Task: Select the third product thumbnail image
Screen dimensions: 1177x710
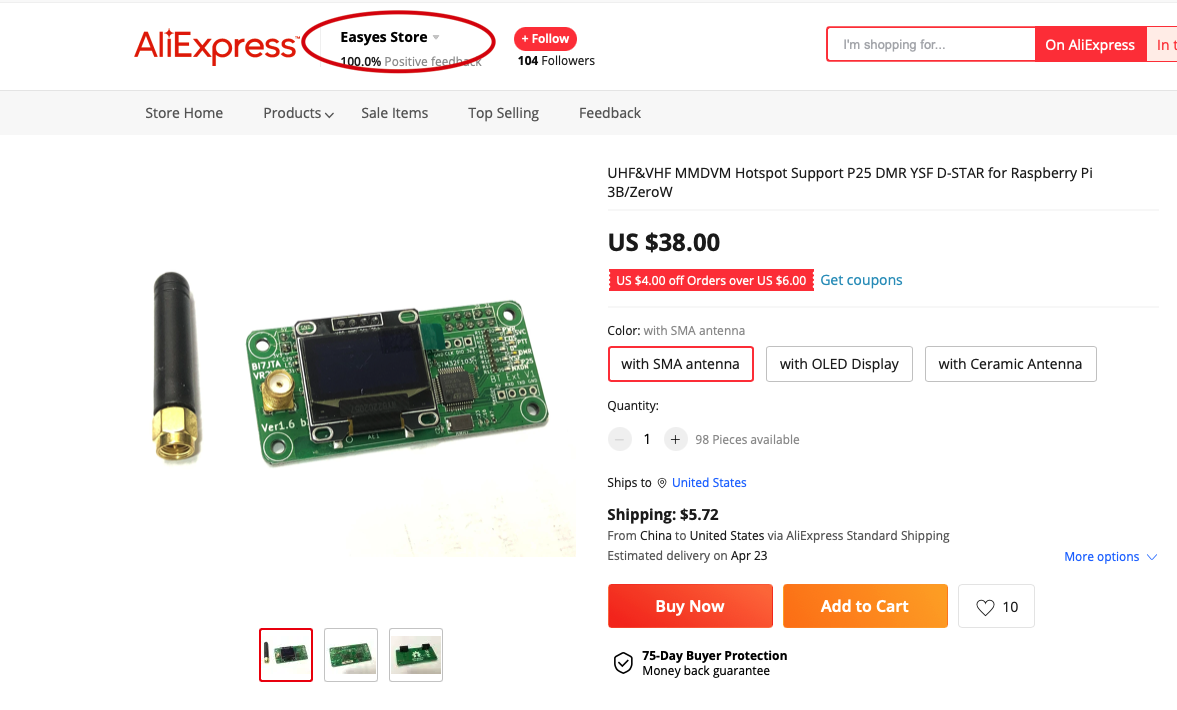Action: (x=415, y=655)
